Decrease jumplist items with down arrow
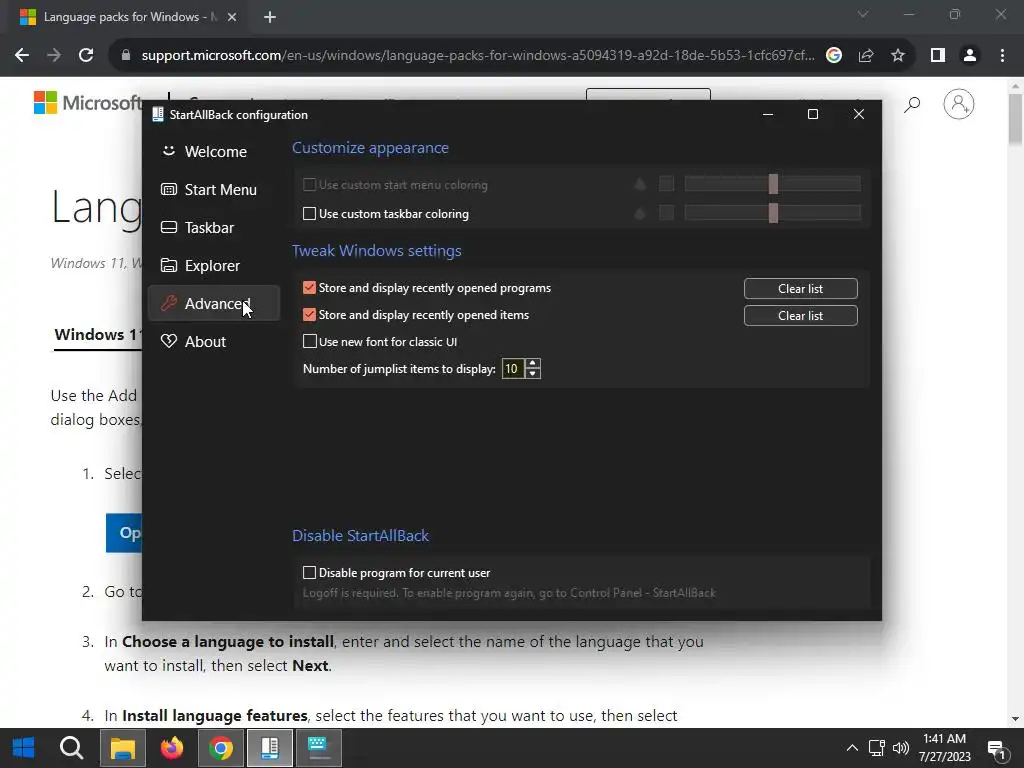Screen dimensions: 1024x768 (533, 374)
